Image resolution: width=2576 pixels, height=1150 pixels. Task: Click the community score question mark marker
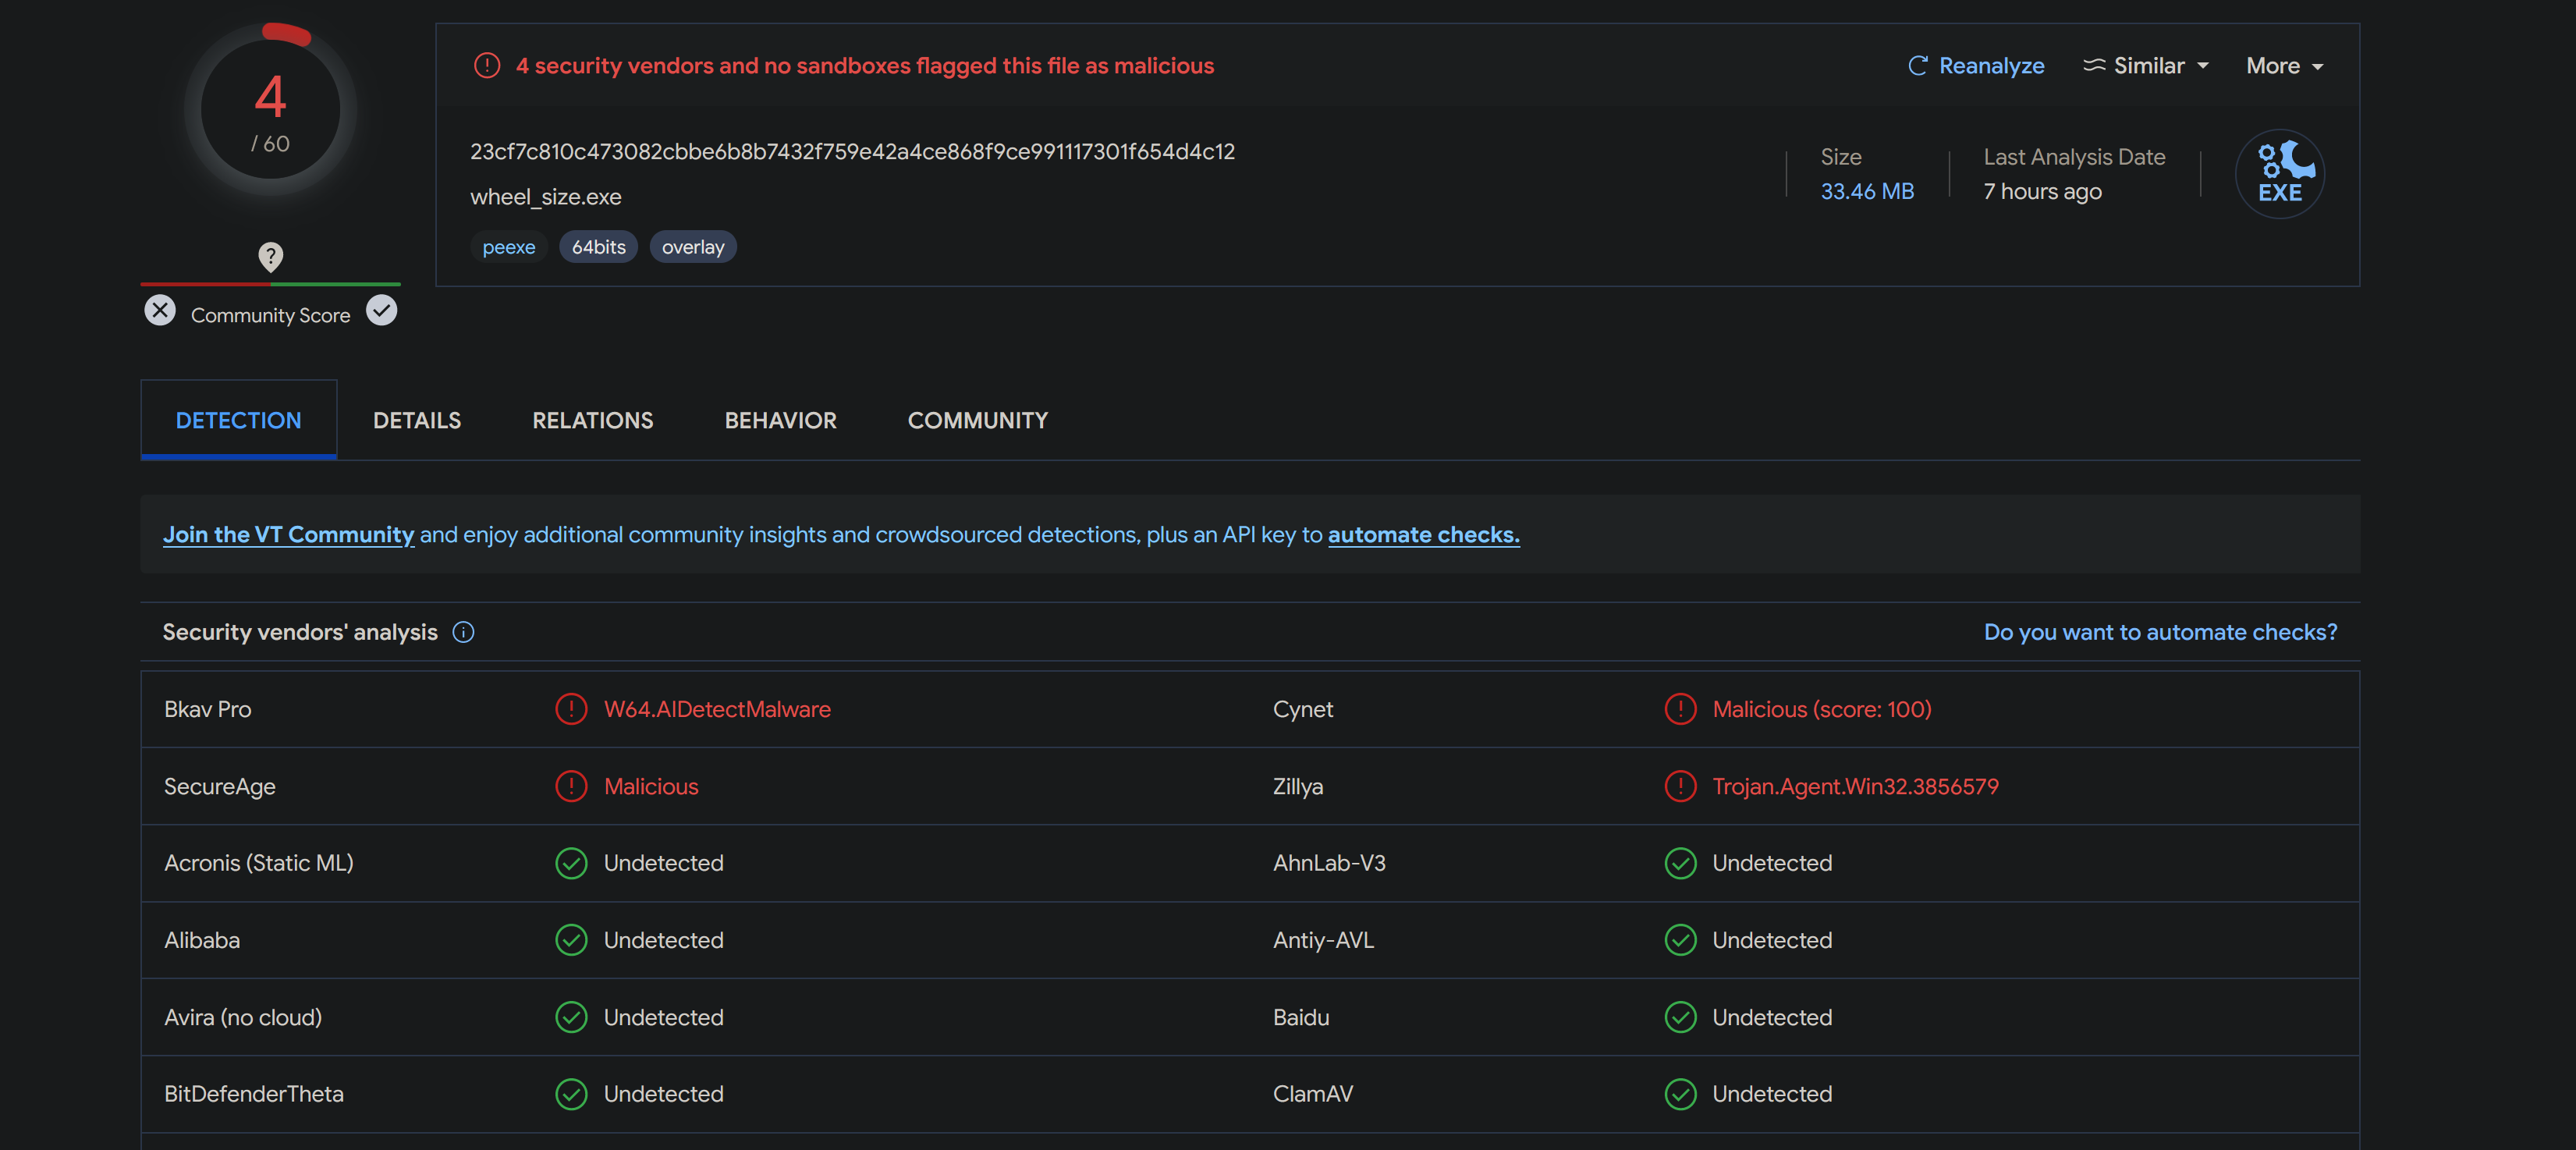pos(270,256)
